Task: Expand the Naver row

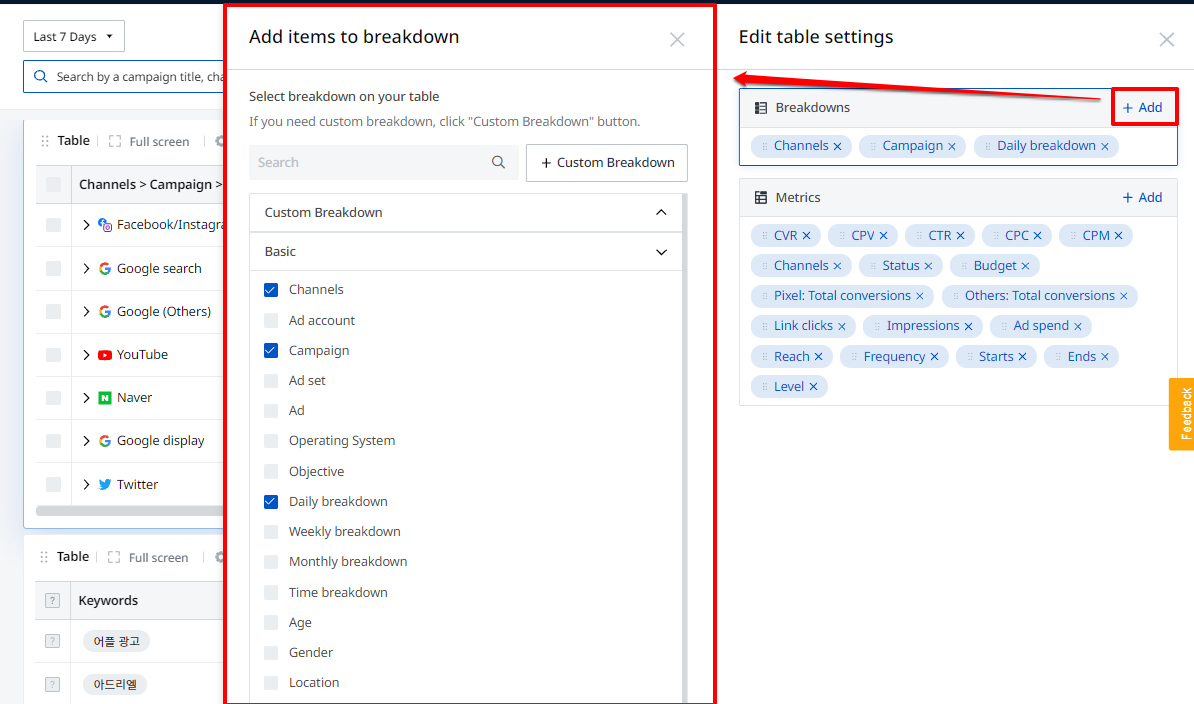Action: click(86, 397)
